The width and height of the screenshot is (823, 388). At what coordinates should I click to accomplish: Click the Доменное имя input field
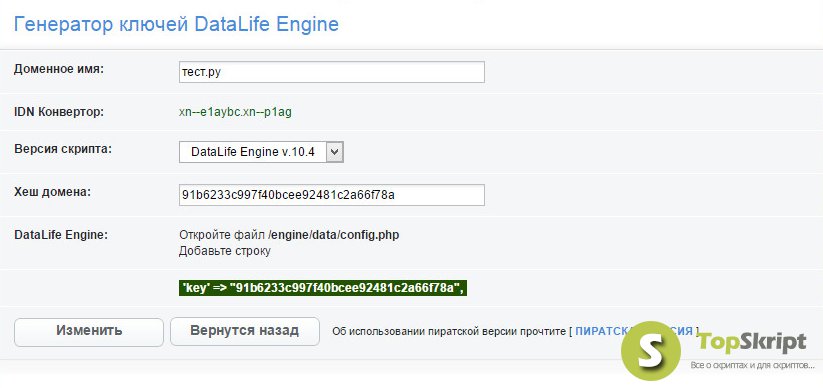click(x=331, y=72)
